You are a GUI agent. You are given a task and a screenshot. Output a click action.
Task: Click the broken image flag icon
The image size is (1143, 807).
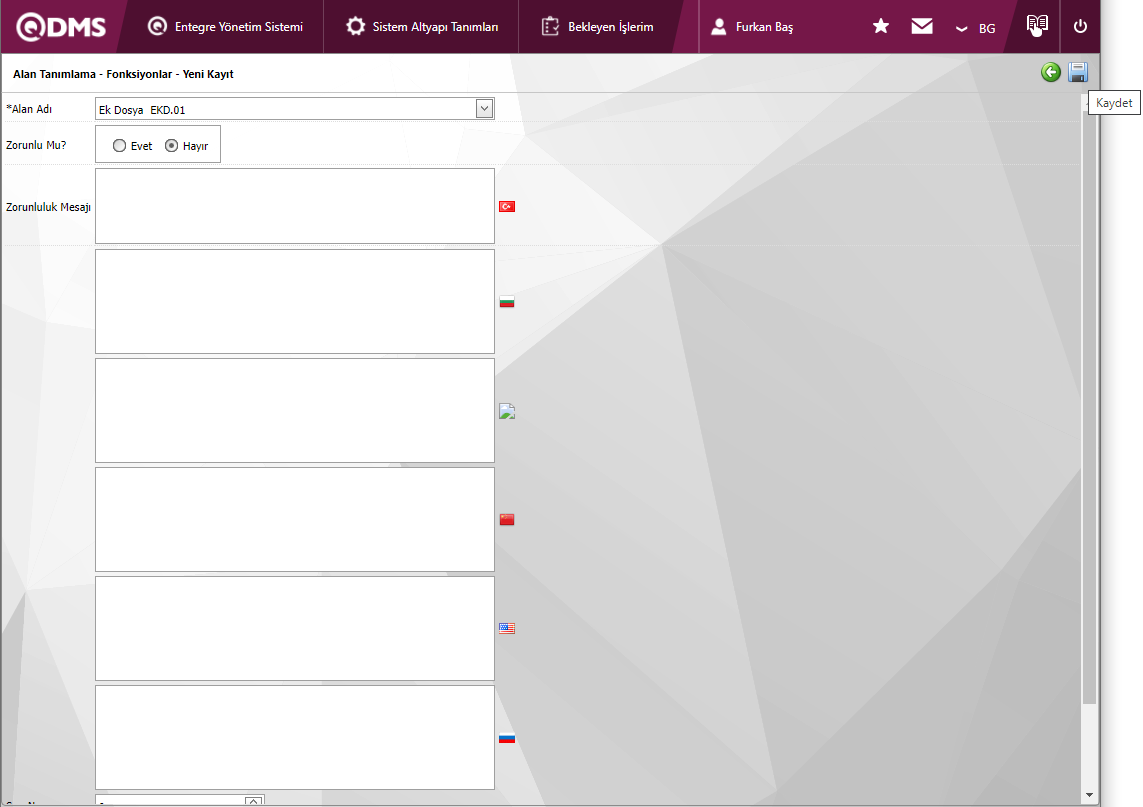pos(507,411)
